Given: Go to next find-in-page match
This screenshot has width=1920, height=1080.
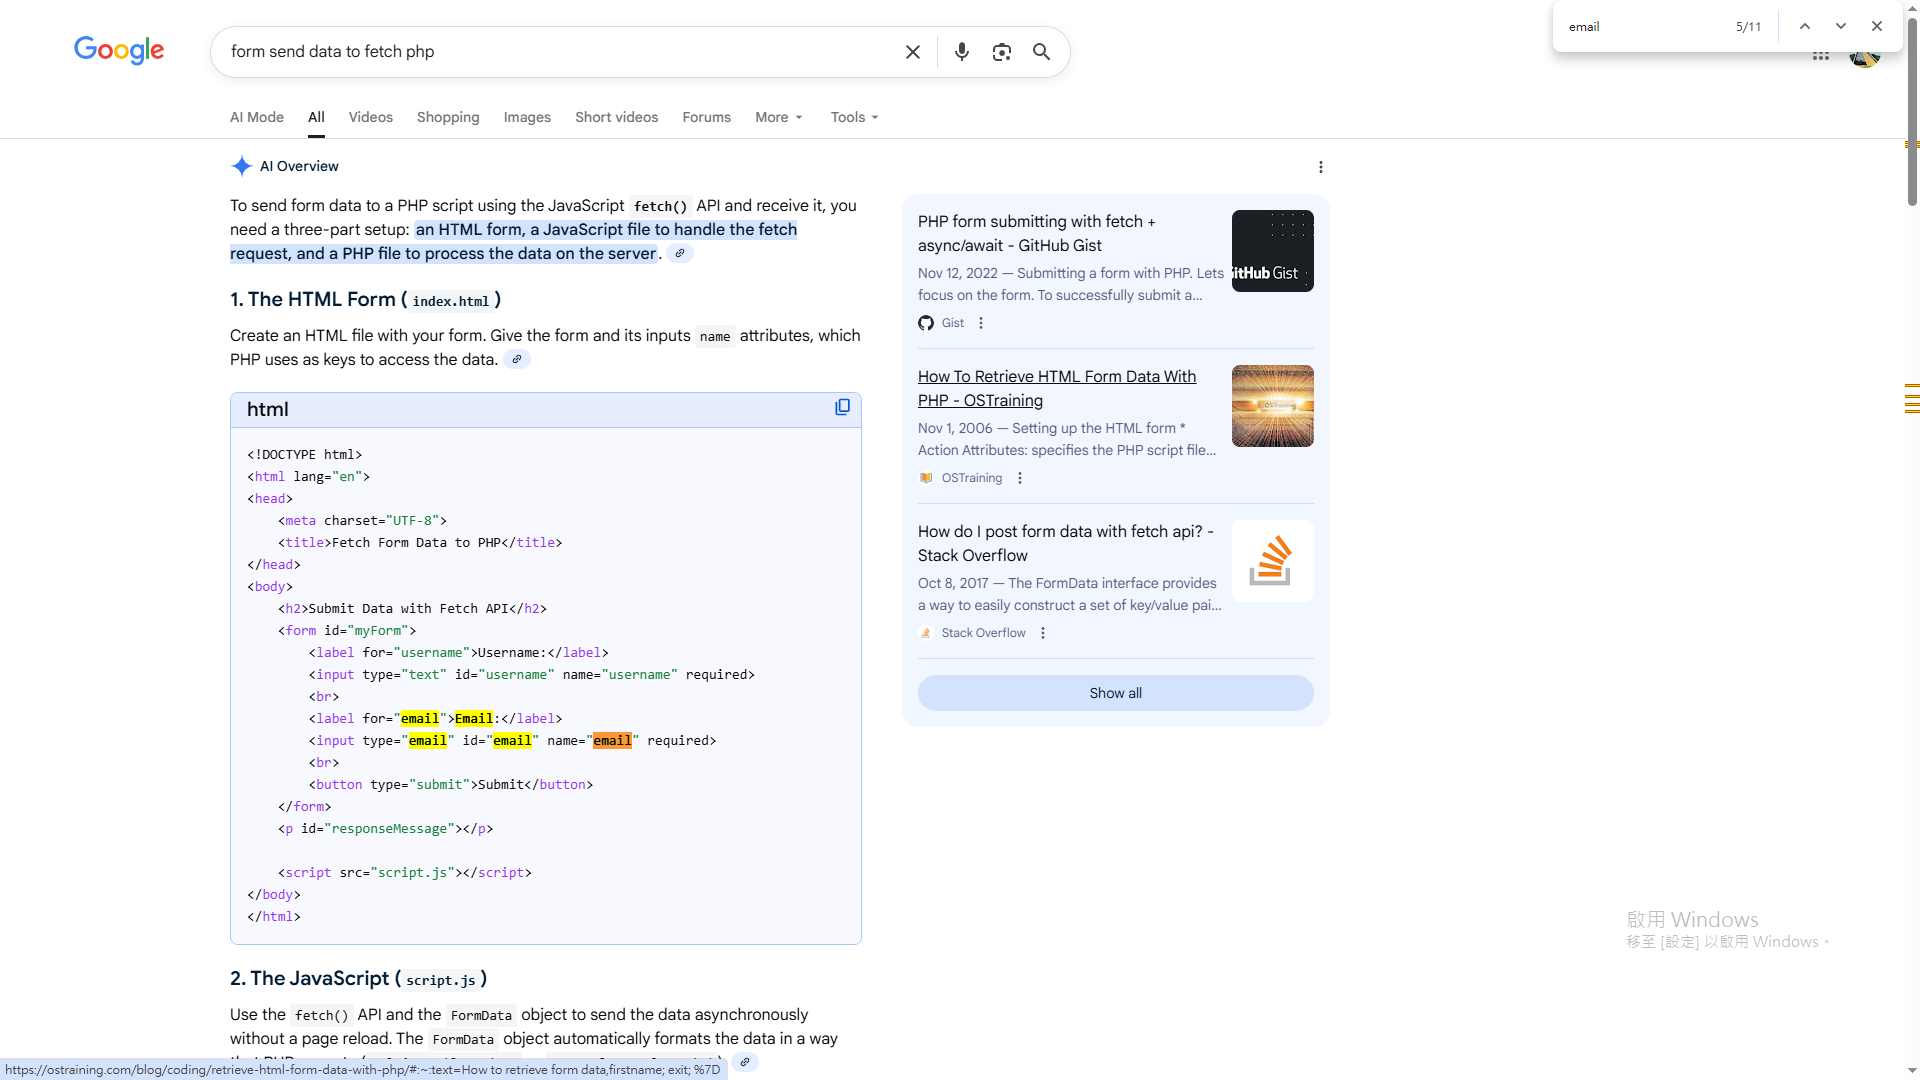Looking at the screenshot, I should (1840, 27).
